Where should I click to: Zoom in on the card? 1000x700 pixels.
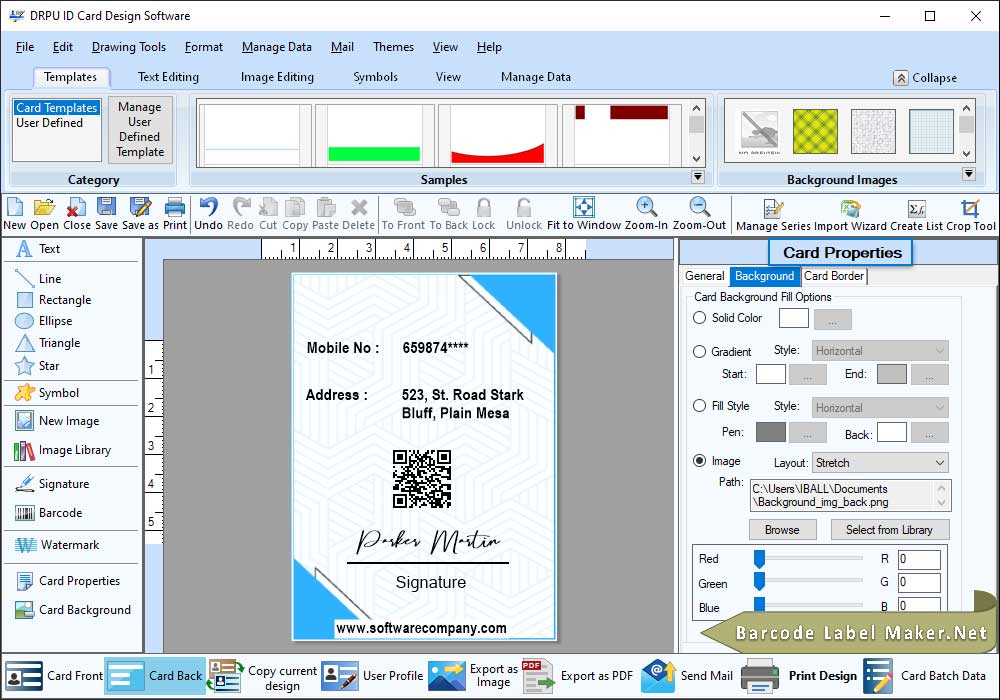click(646, 207)
